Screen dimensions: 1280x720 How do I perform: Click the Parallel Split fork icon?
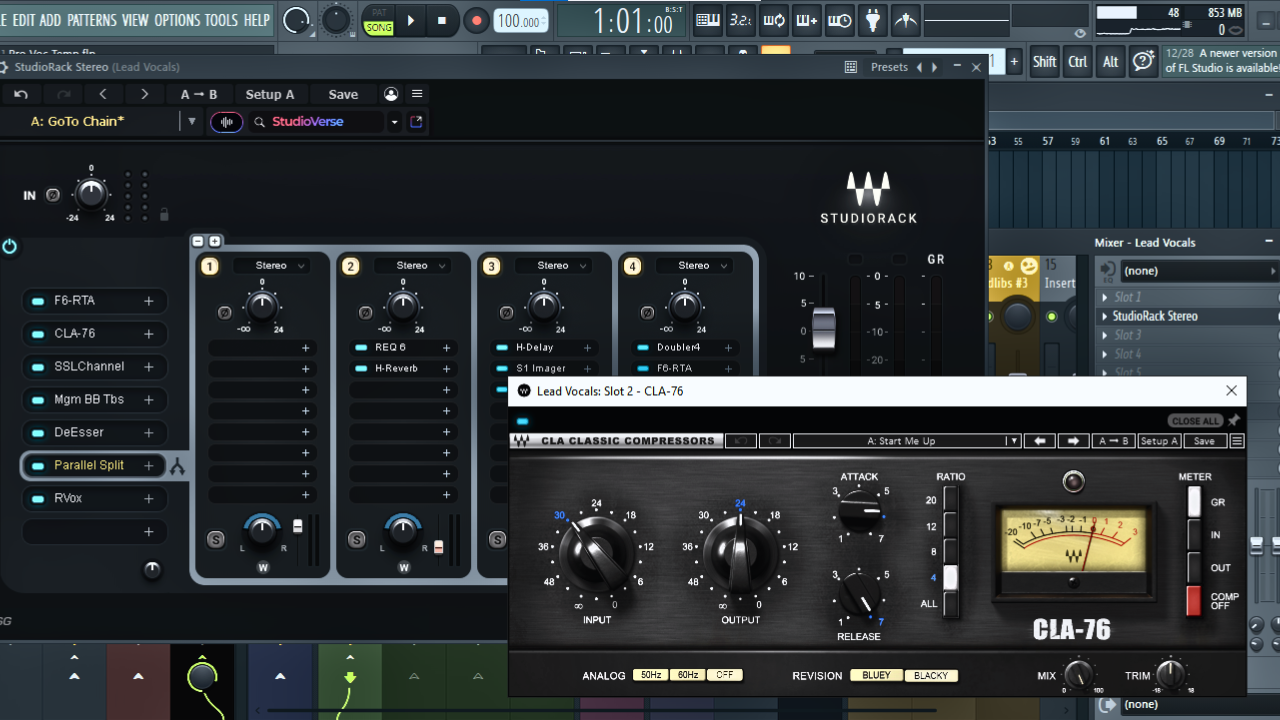[x=177, y=466]
